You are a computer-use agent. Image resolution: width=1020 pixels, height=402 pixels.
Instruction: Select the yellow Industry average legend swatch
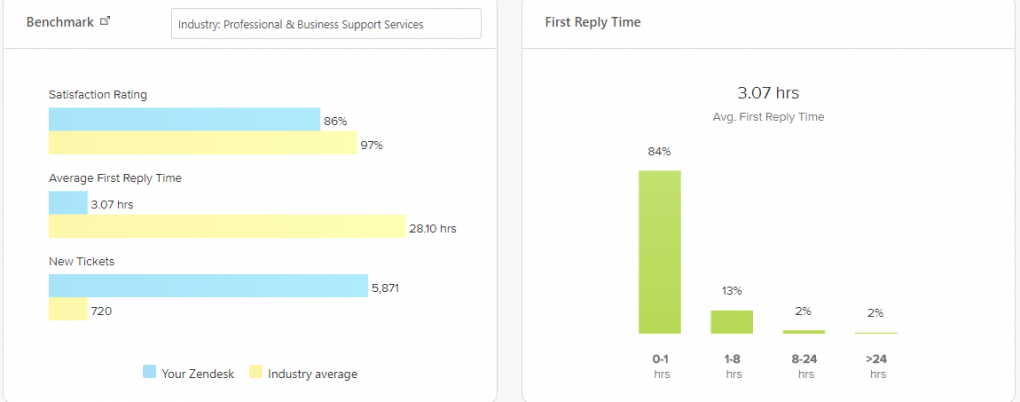[256, 373]
